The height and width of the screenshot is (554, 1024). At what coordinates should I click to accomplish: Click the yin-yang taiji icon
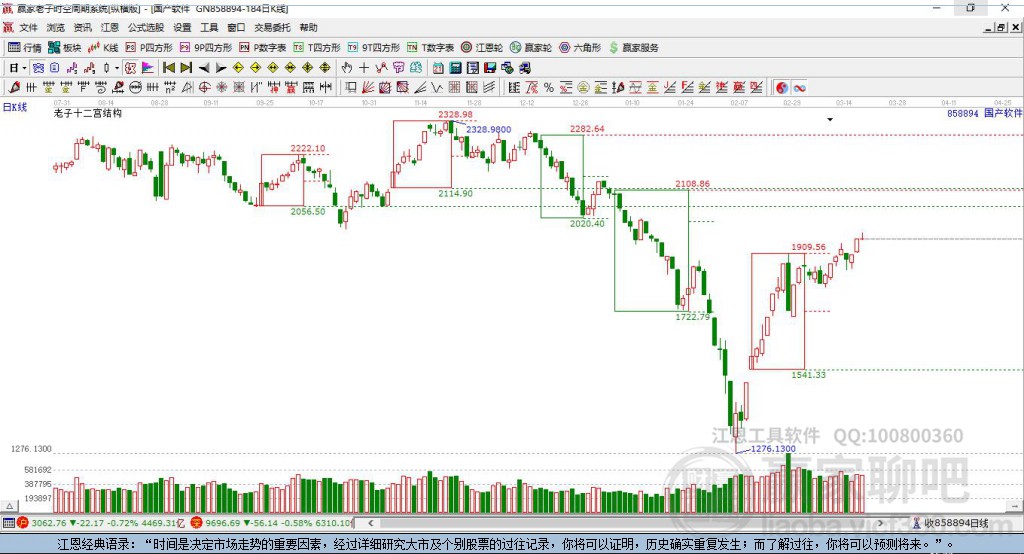[x=782, y=88]
